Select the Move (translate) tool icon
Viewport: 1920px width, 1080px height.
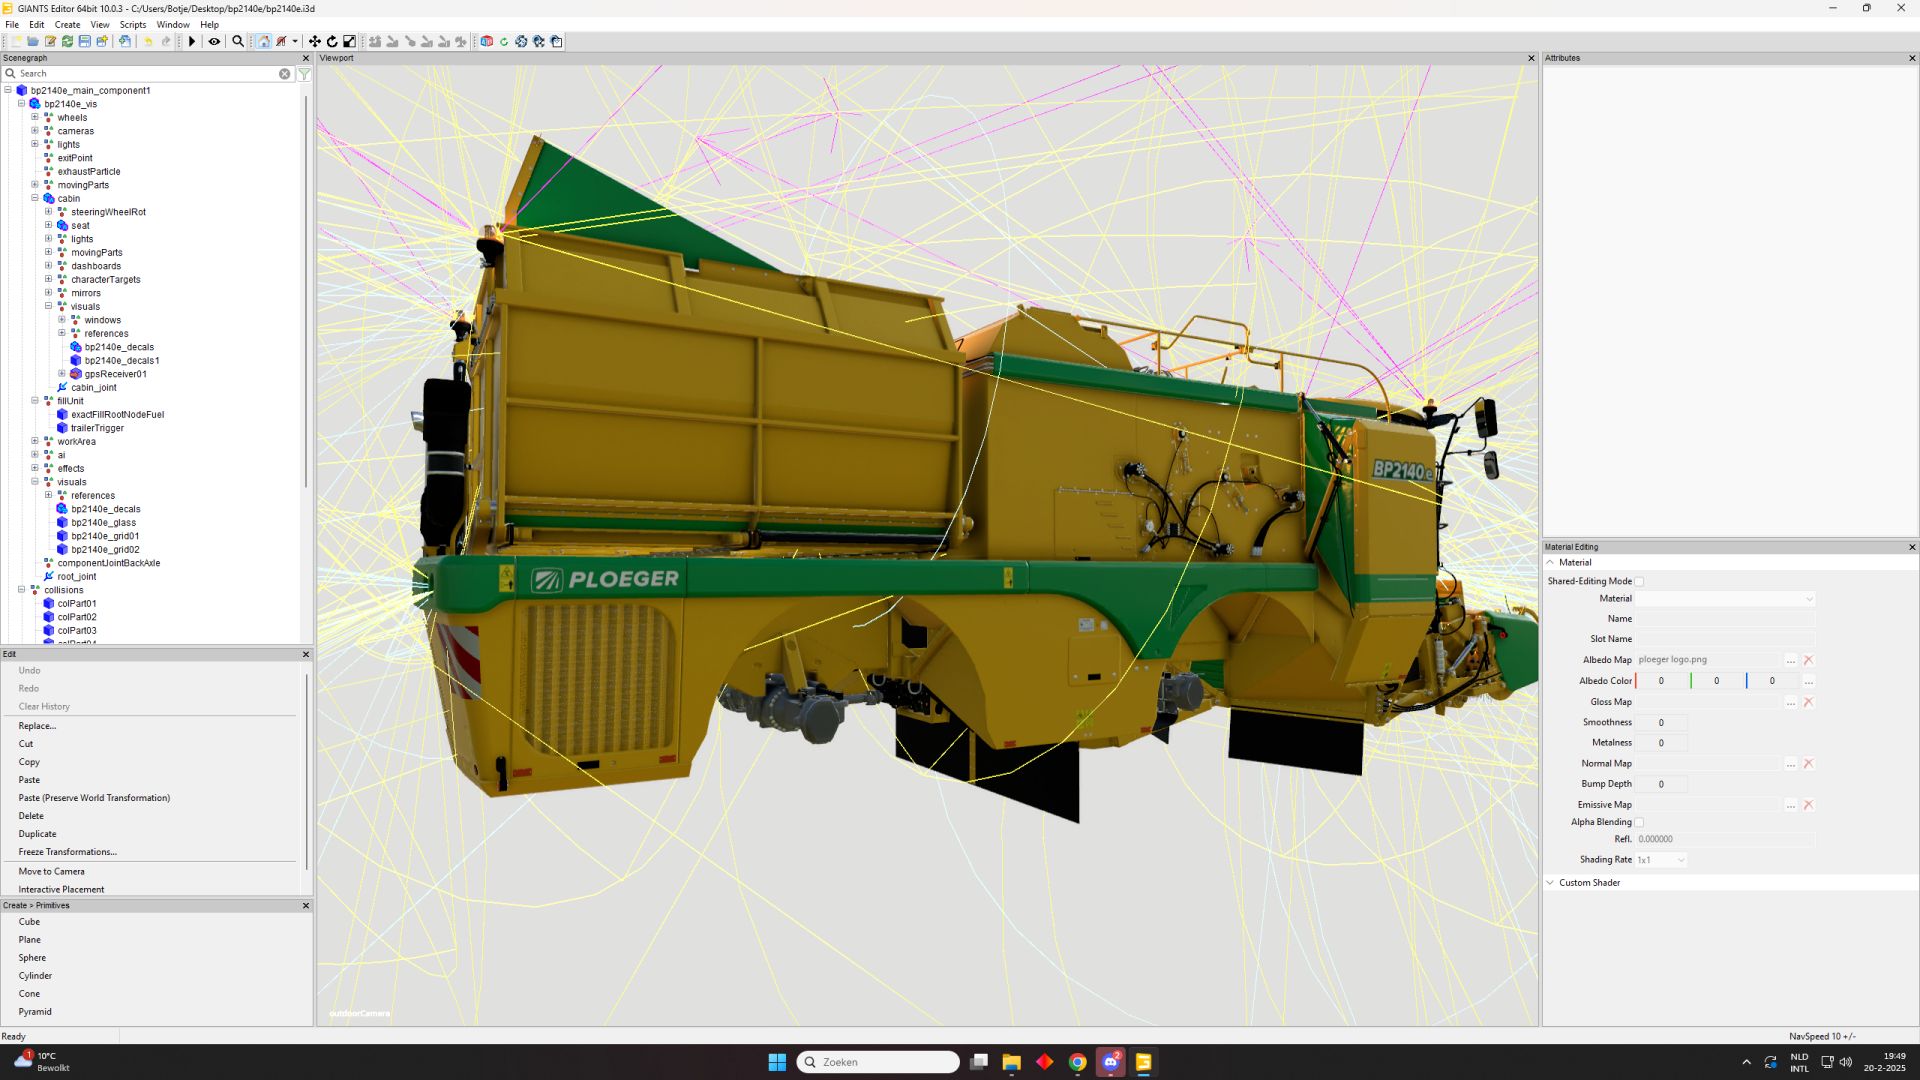[315, 42]
